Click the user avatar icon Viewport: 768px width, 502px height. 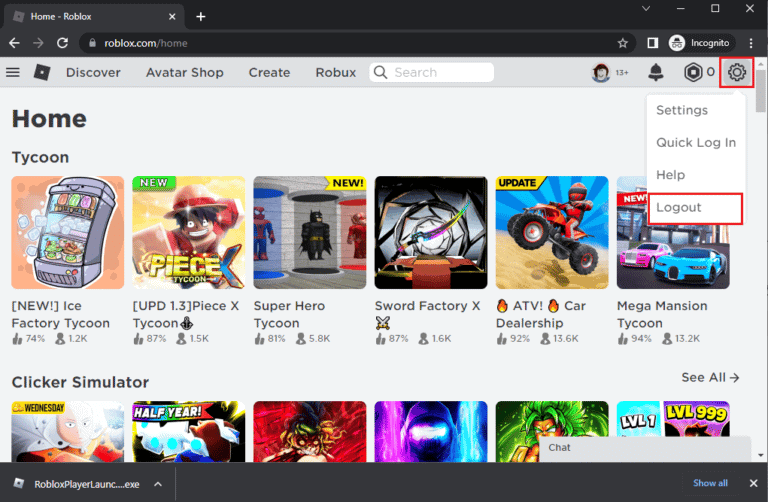click(601, 72)
